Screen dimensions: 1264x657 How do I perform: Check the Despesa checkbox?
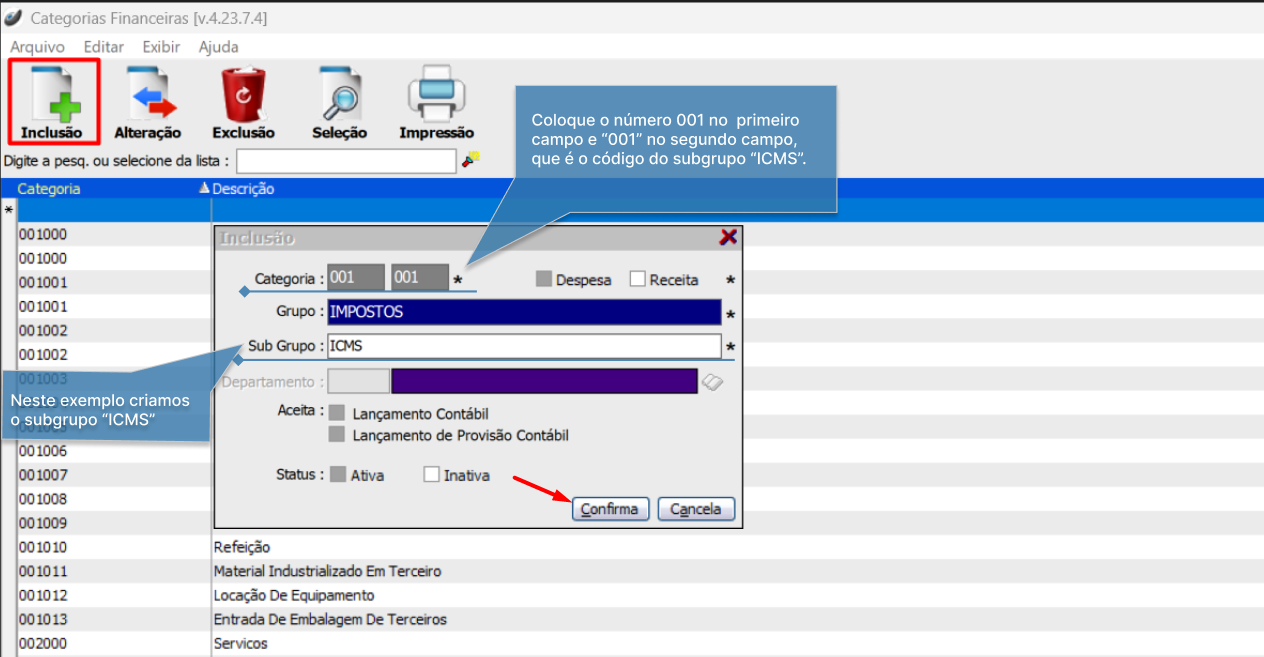[544, 280]
